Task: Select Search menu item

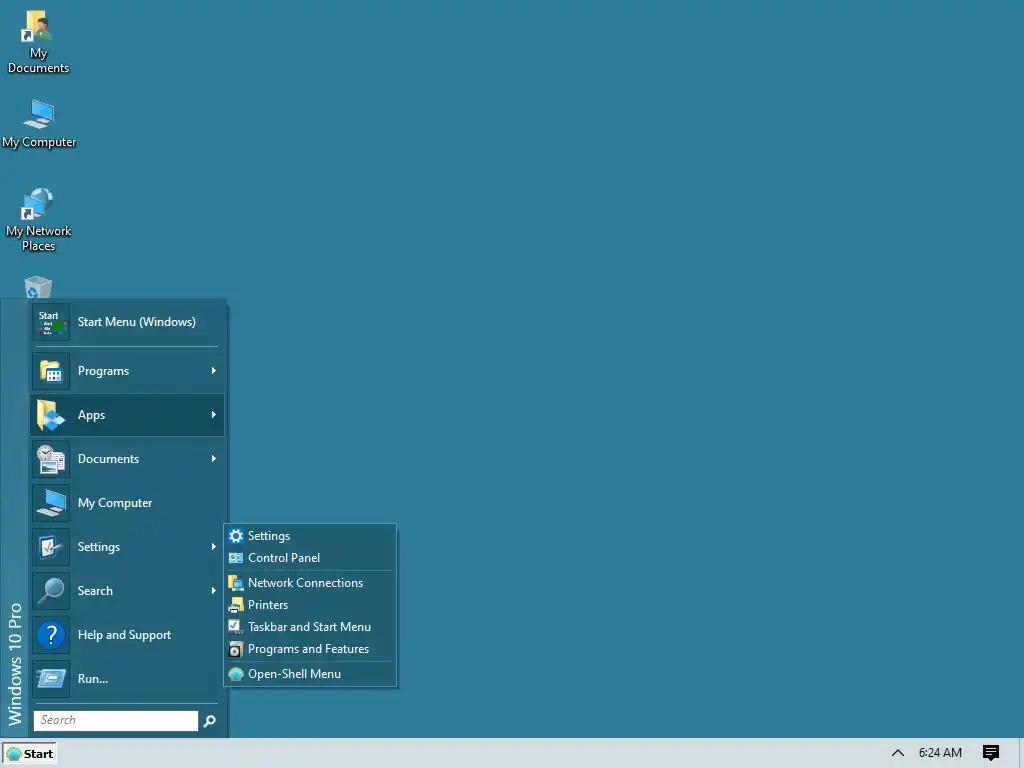Action: [x=127, y=590]
